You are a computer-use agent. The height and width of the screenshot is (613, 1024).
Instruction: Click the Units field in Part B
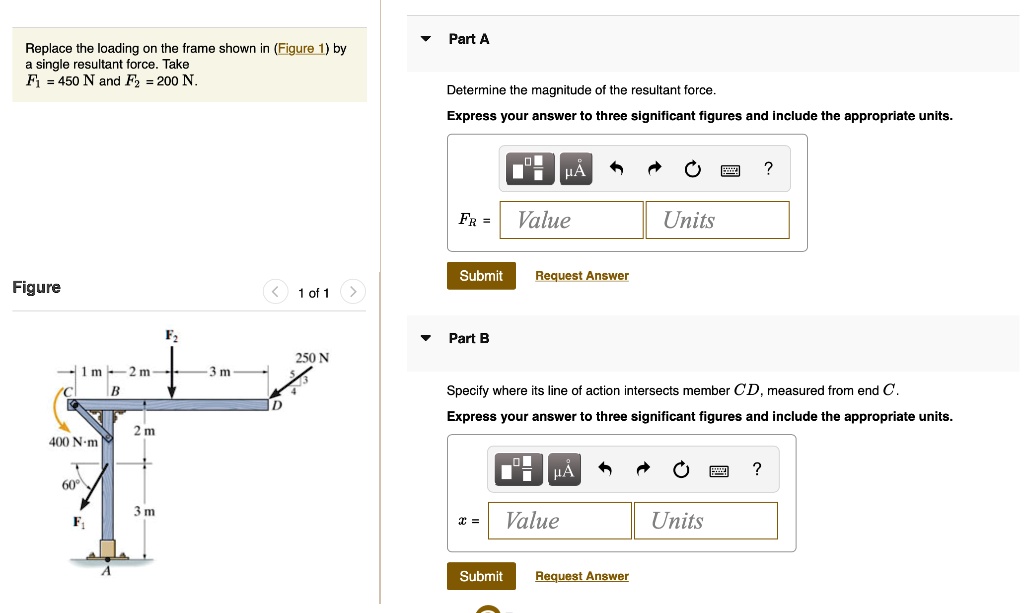(x=705, y=520)
